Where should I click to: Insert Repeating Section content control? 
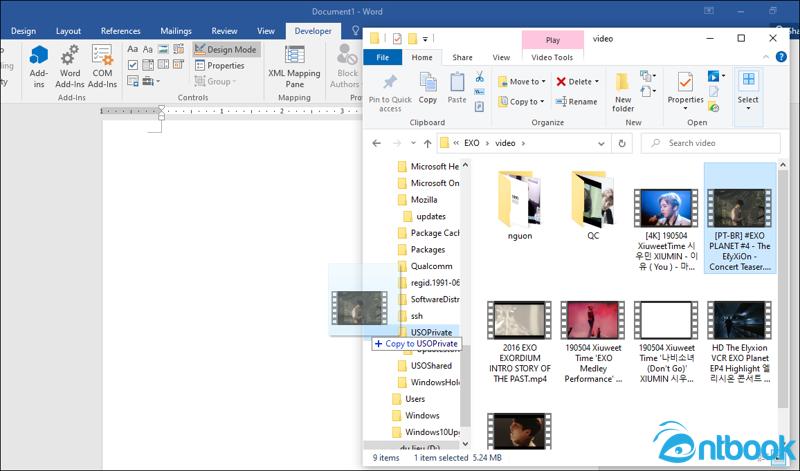(133, 81)
